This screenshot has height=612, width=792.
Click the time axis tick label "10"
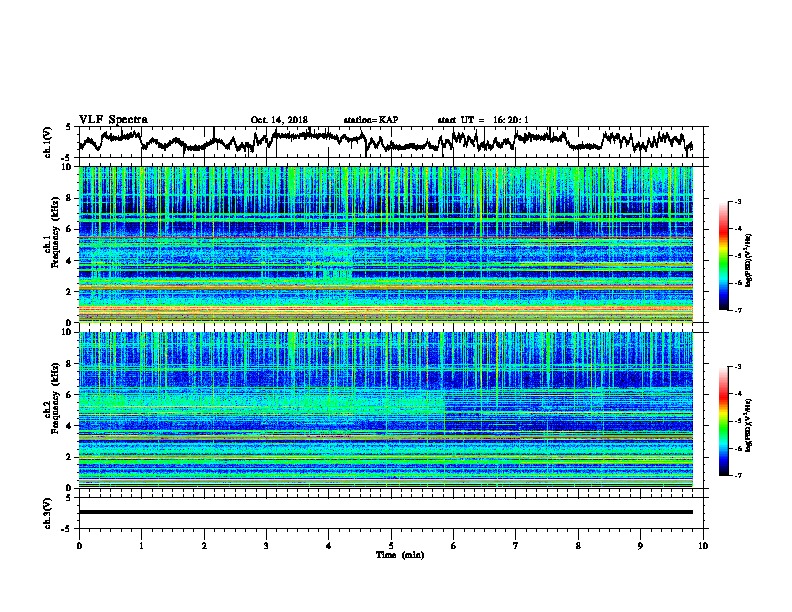click(x=703, y=546)
